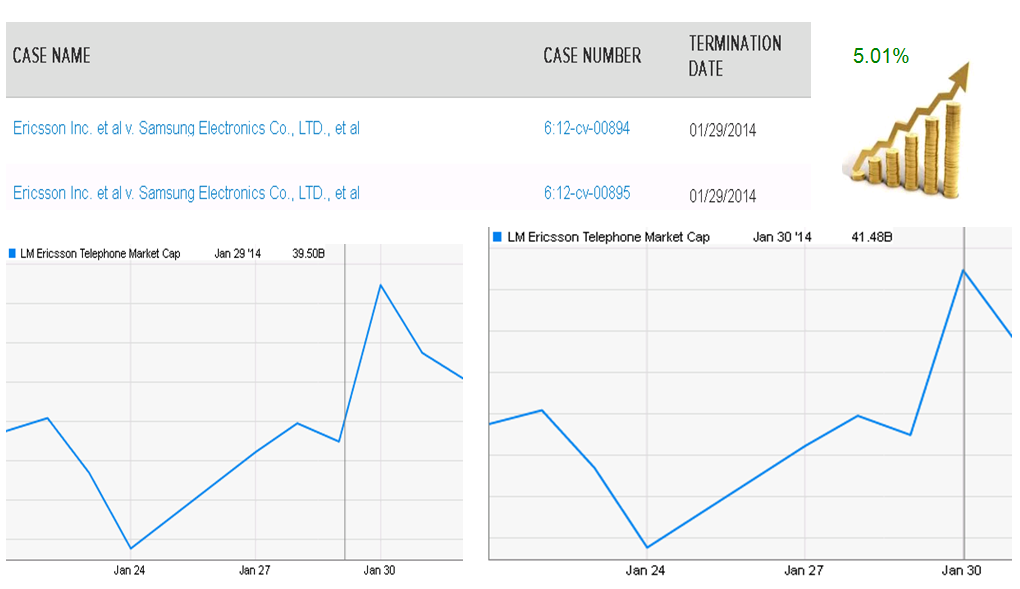
Task: Click the Jan 29 '14 date label
Action: pyautogui.click(x=237, y=254)
